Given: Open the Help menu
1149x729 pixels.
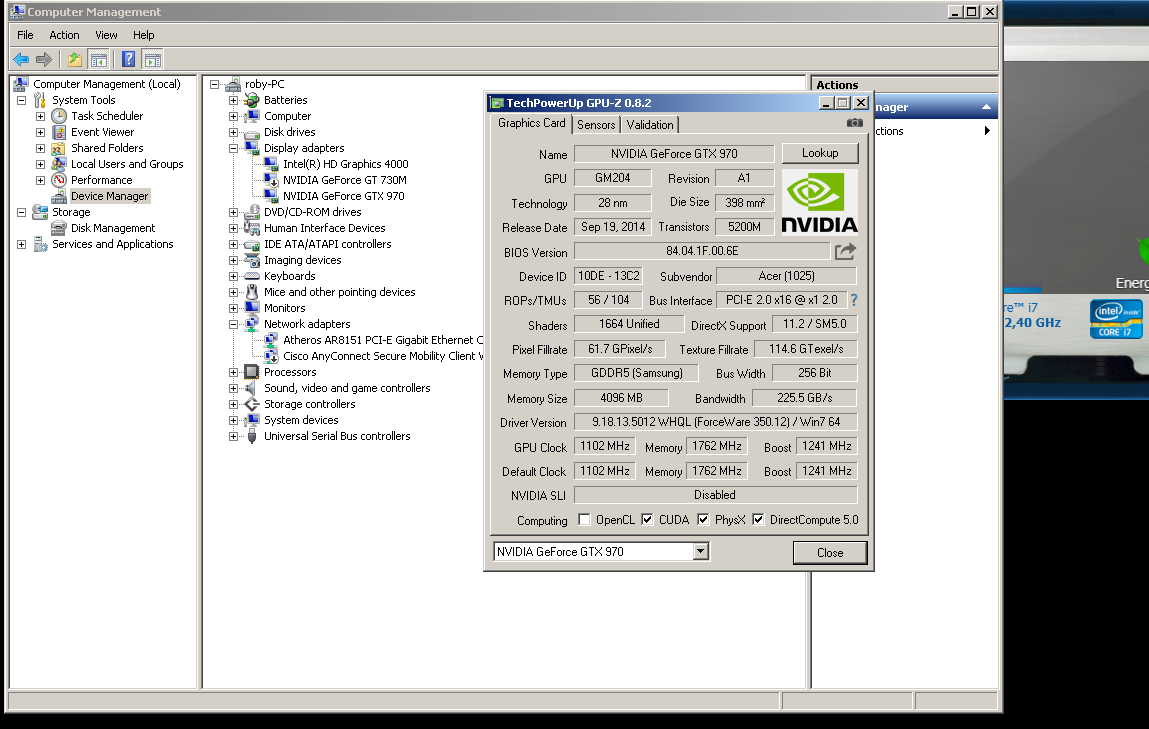Looking at the screenshot, I should (144, 35).
